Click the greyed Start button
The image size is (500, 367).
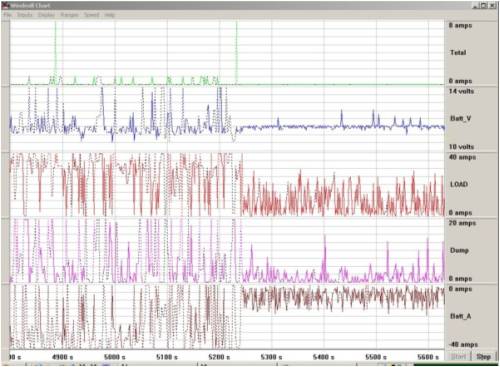pos(458,357)
